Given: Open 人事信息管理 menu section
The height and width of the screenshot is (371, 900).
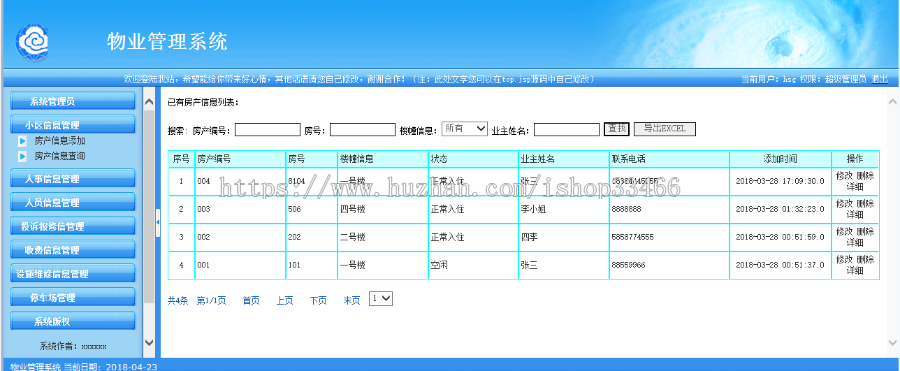Looking at the screenshot, I should (73, 179).
